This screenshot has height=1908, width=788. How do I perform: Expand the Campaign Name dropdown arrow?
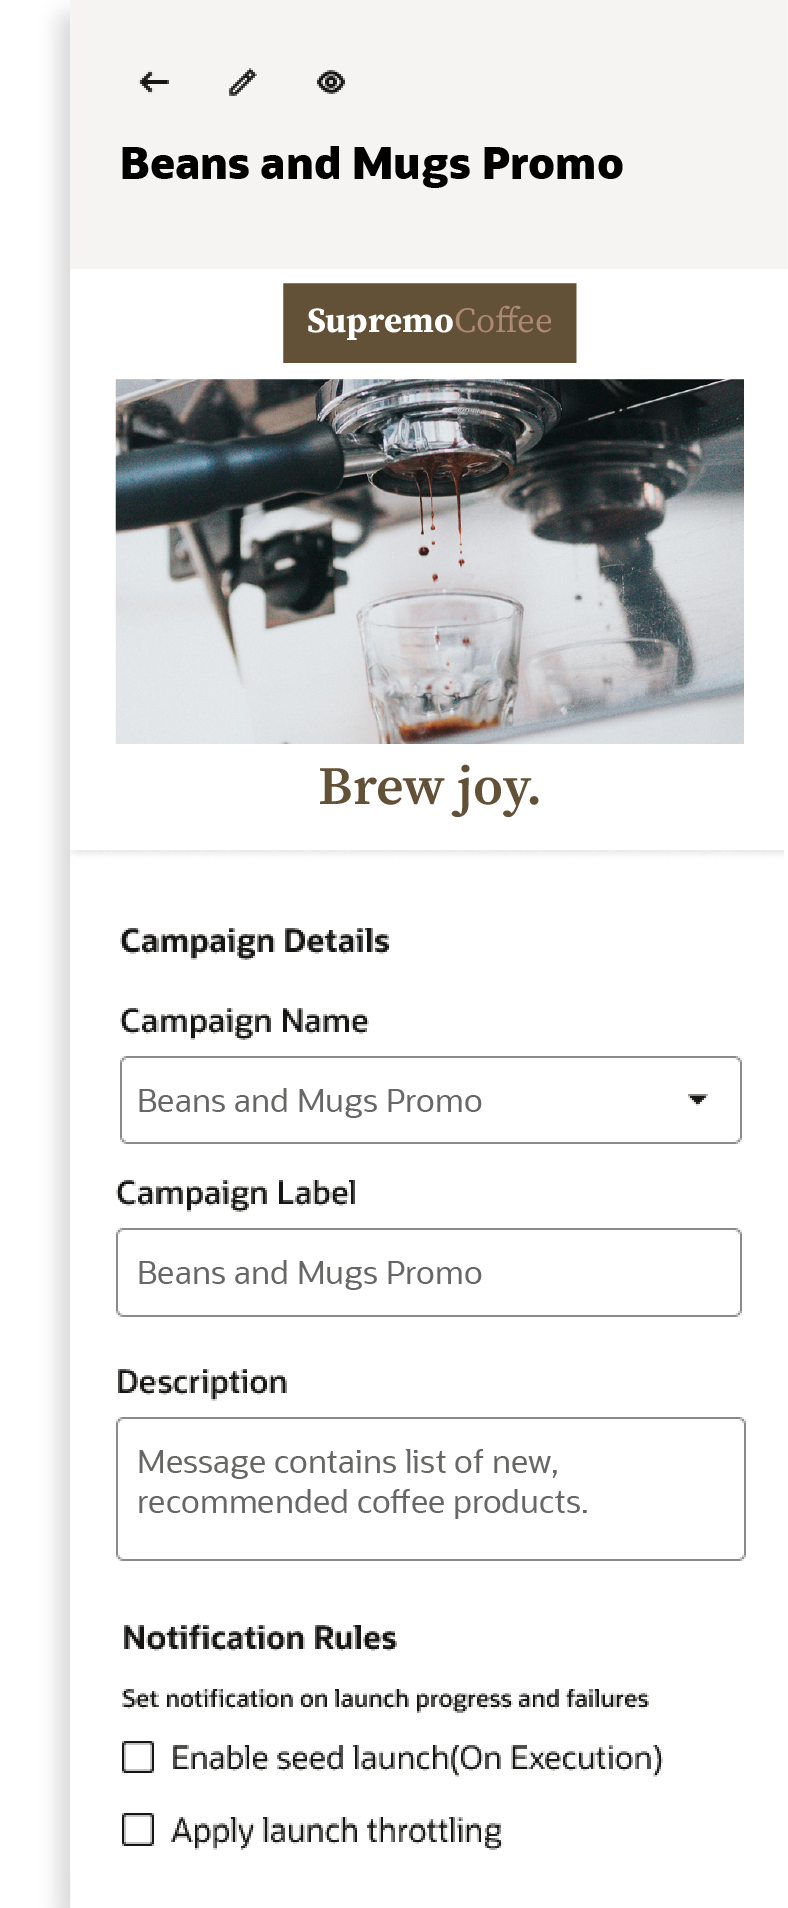(x=698, y=1099)
